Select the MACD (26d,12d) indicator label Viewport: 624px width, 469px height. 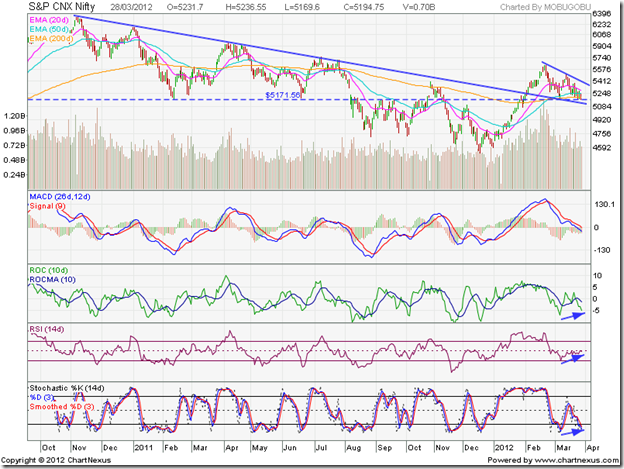[60, 197]
